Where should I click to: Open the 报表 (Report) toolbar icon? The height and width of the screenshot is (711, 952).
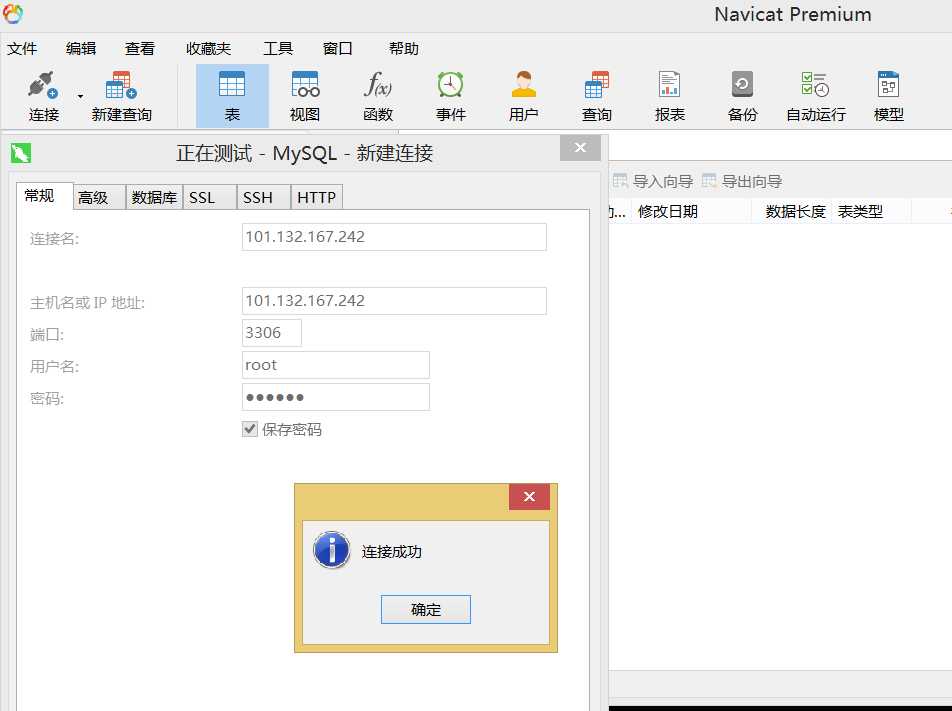click(670, 96)
